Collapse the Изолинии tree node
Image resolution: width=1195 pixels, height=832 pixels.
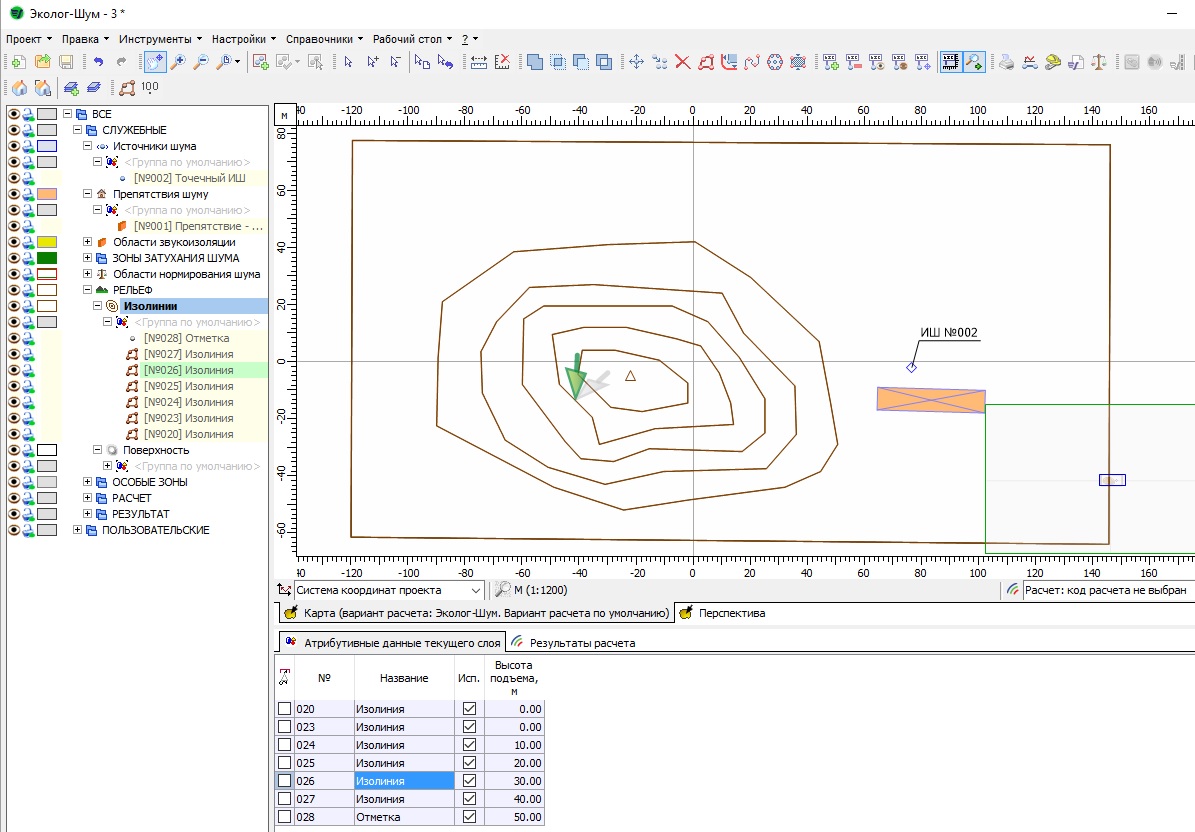pyautogui.click(x=98, y=306)
